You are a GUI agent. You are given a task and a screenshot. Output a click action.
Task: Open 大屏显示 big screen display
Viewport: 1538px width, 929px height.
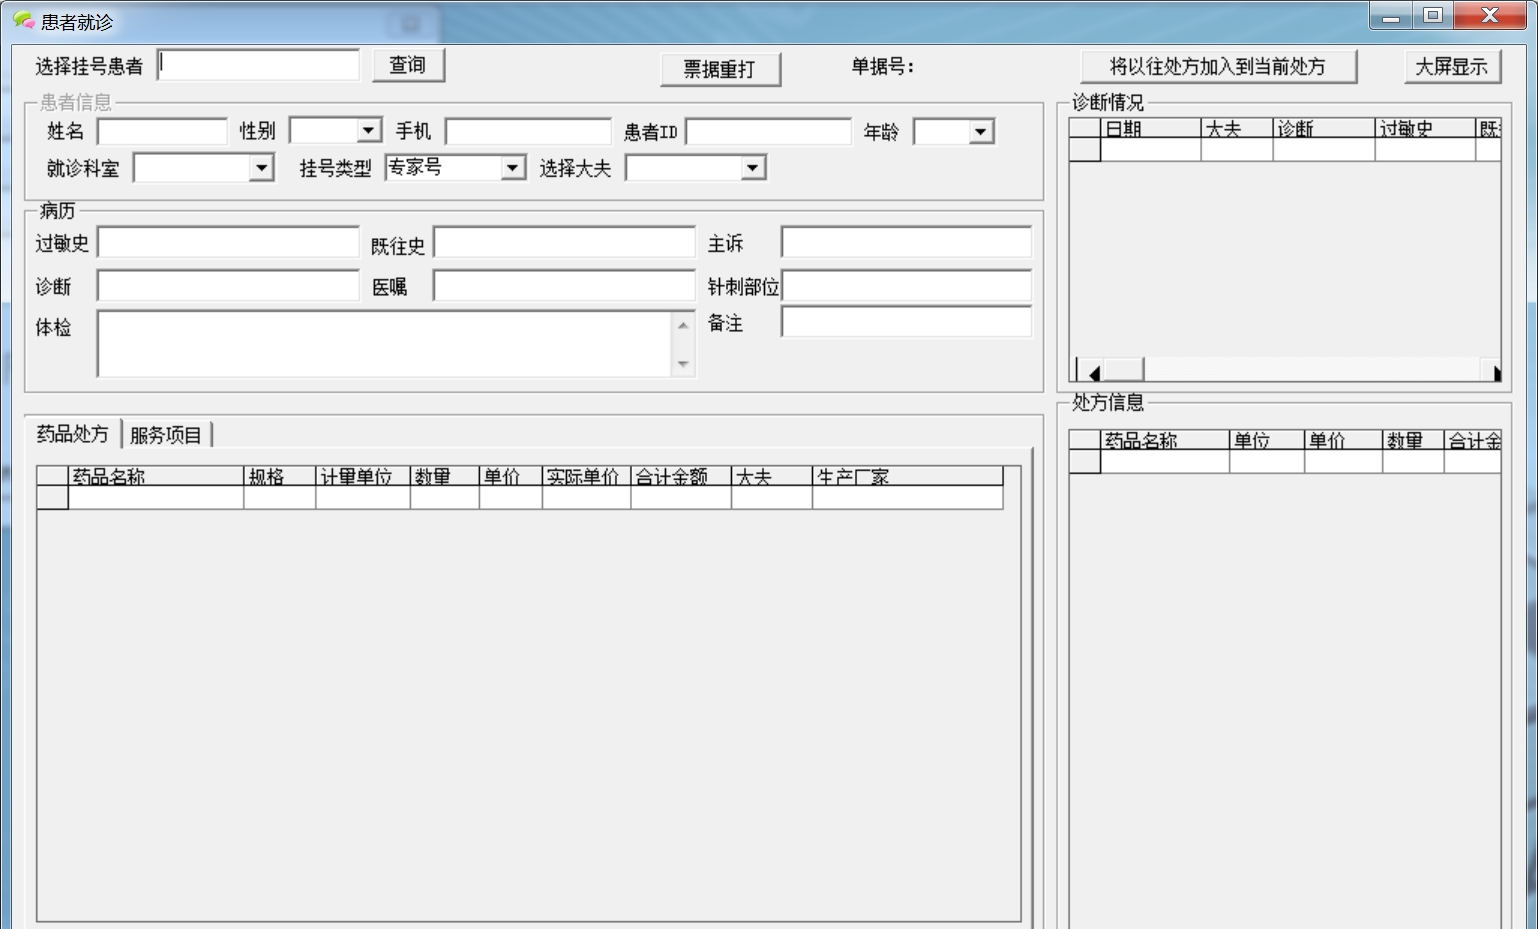pyautogui.click(x=1453, y=65)
